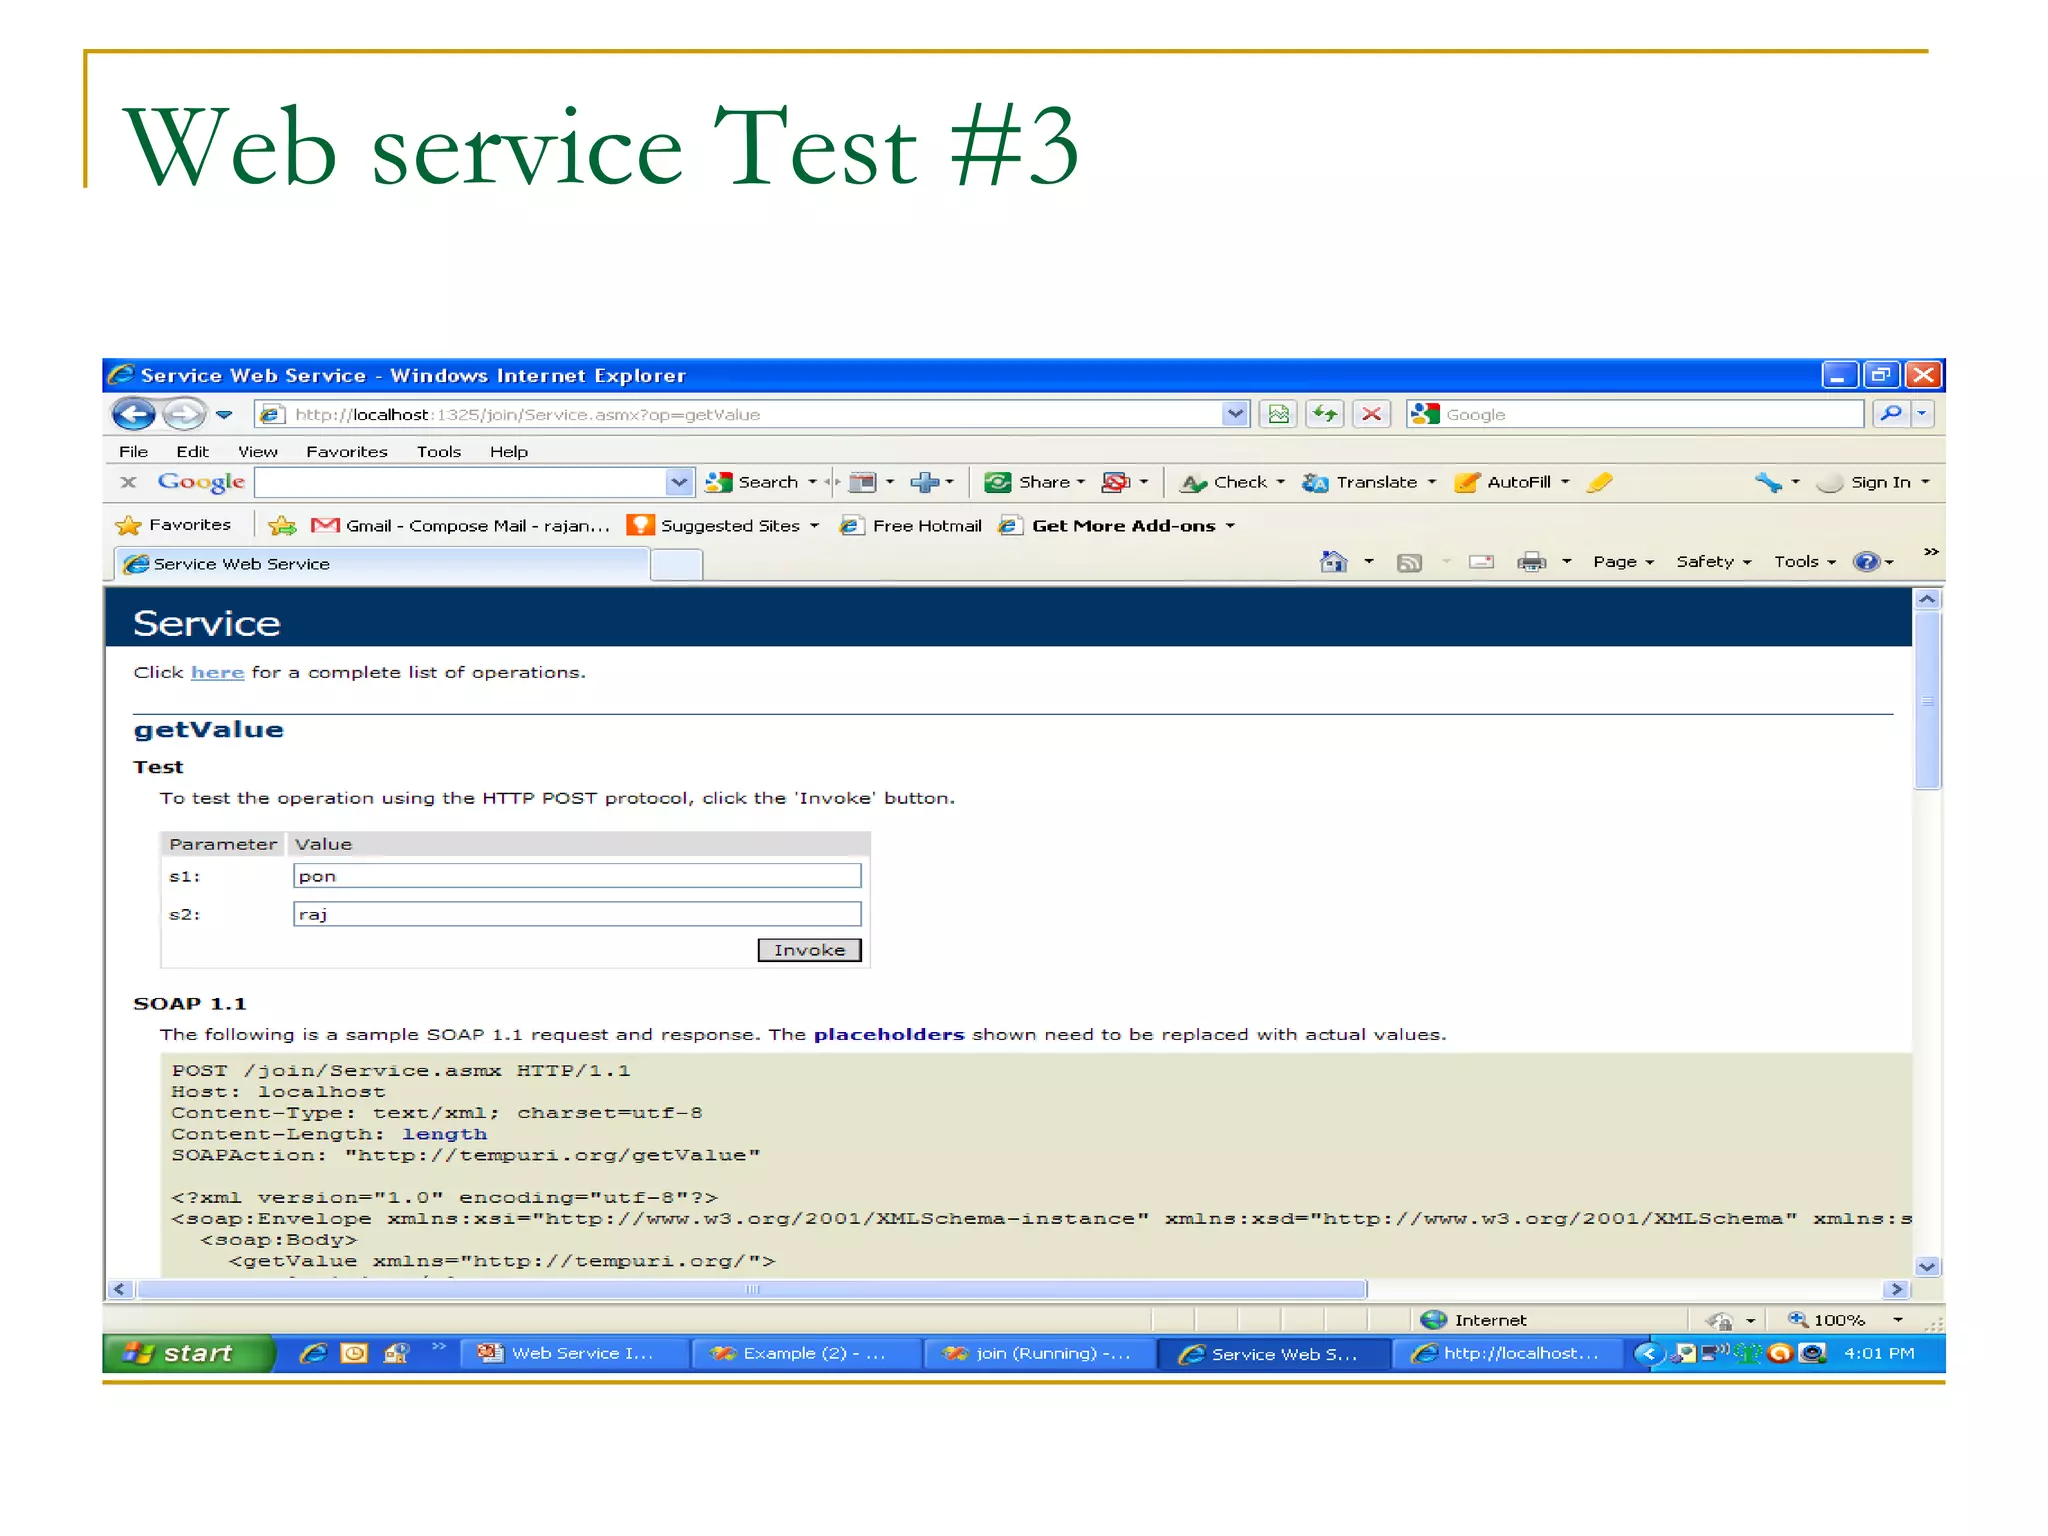2048x1536 pixels.
Task: Click the AutoFill toolbar button
Action: click(x=1503, y=483)
